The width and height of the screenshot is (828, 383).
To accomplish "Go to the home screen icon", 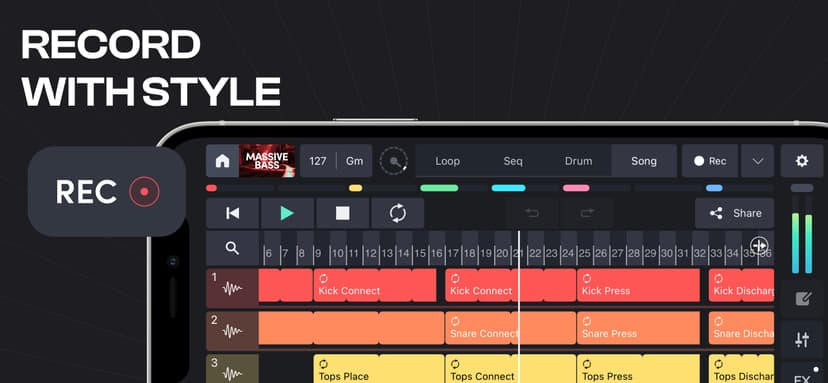I will (222, 161).
